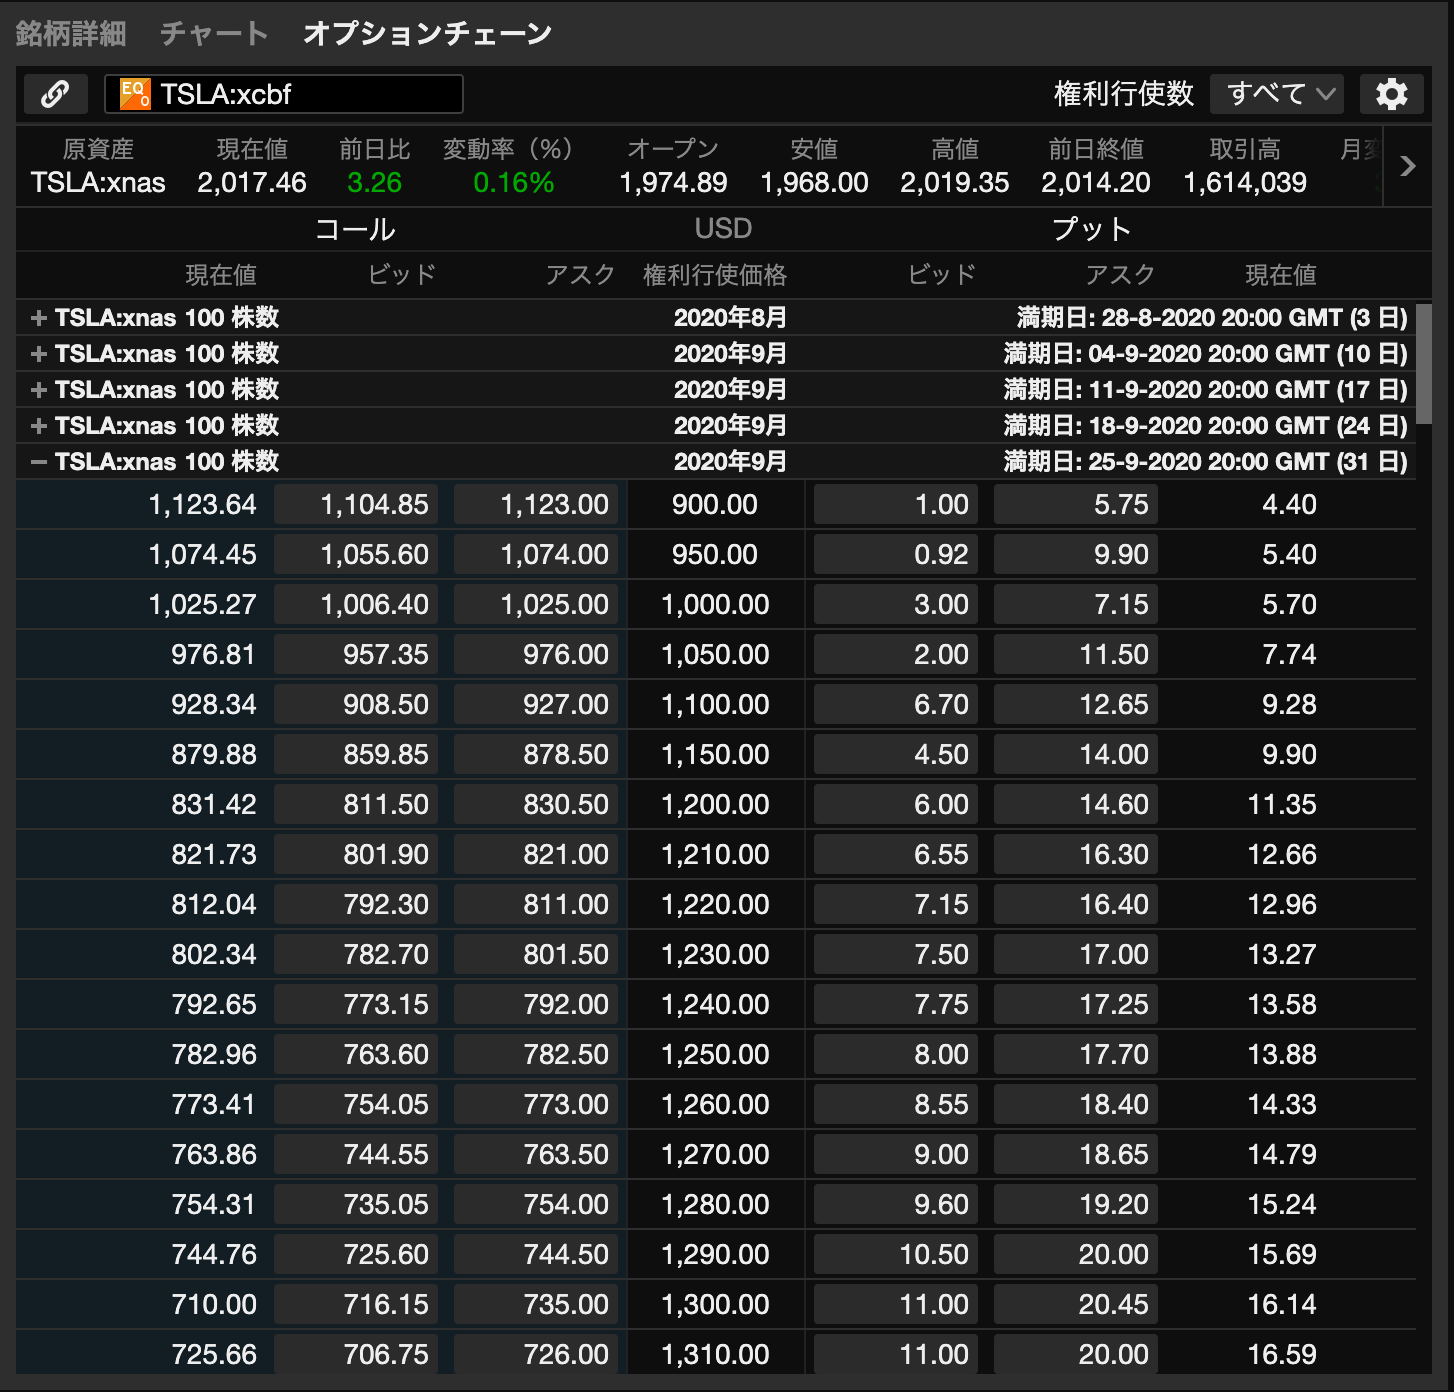Click put ask 17.00 for strike 1,230
The height and width of the screenshot is (1392, 1454).
(x=1076, y=954)
